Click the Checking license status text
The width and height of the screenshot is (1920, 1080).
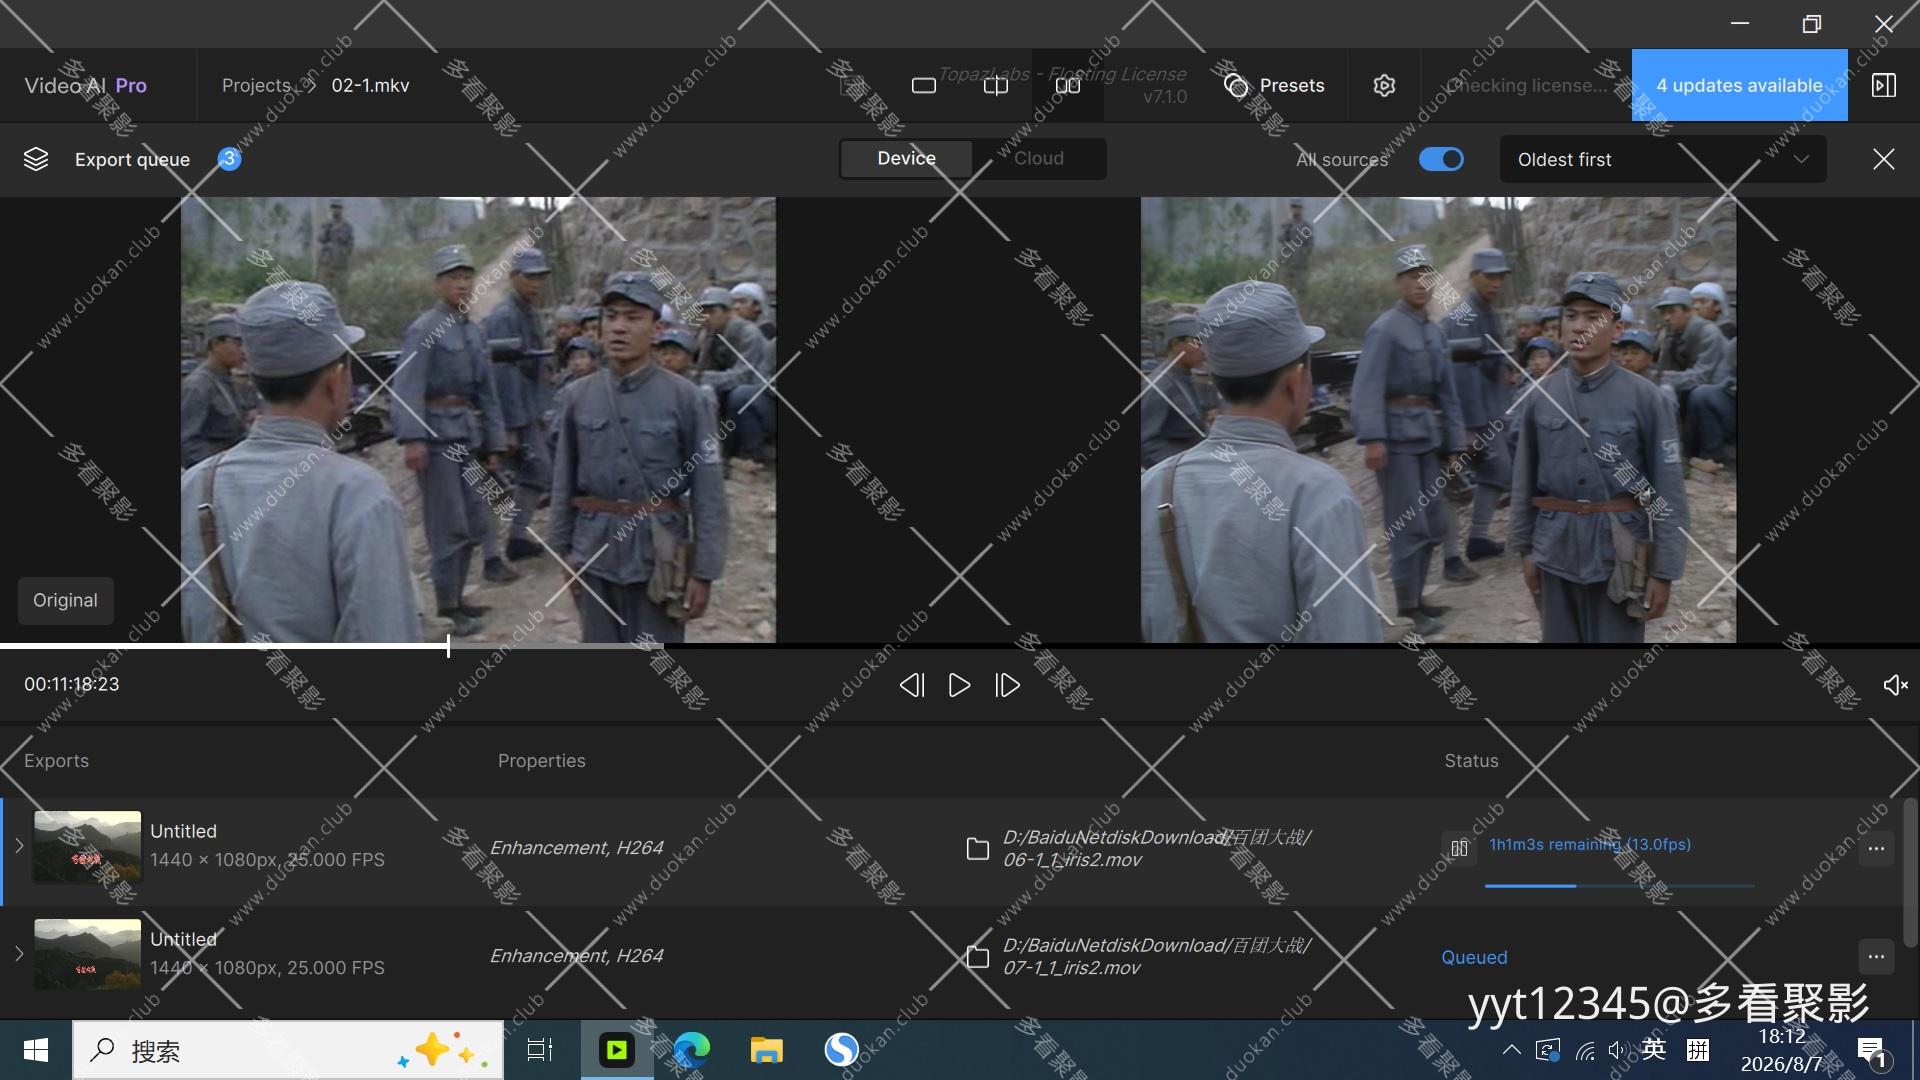point(1526,86)
